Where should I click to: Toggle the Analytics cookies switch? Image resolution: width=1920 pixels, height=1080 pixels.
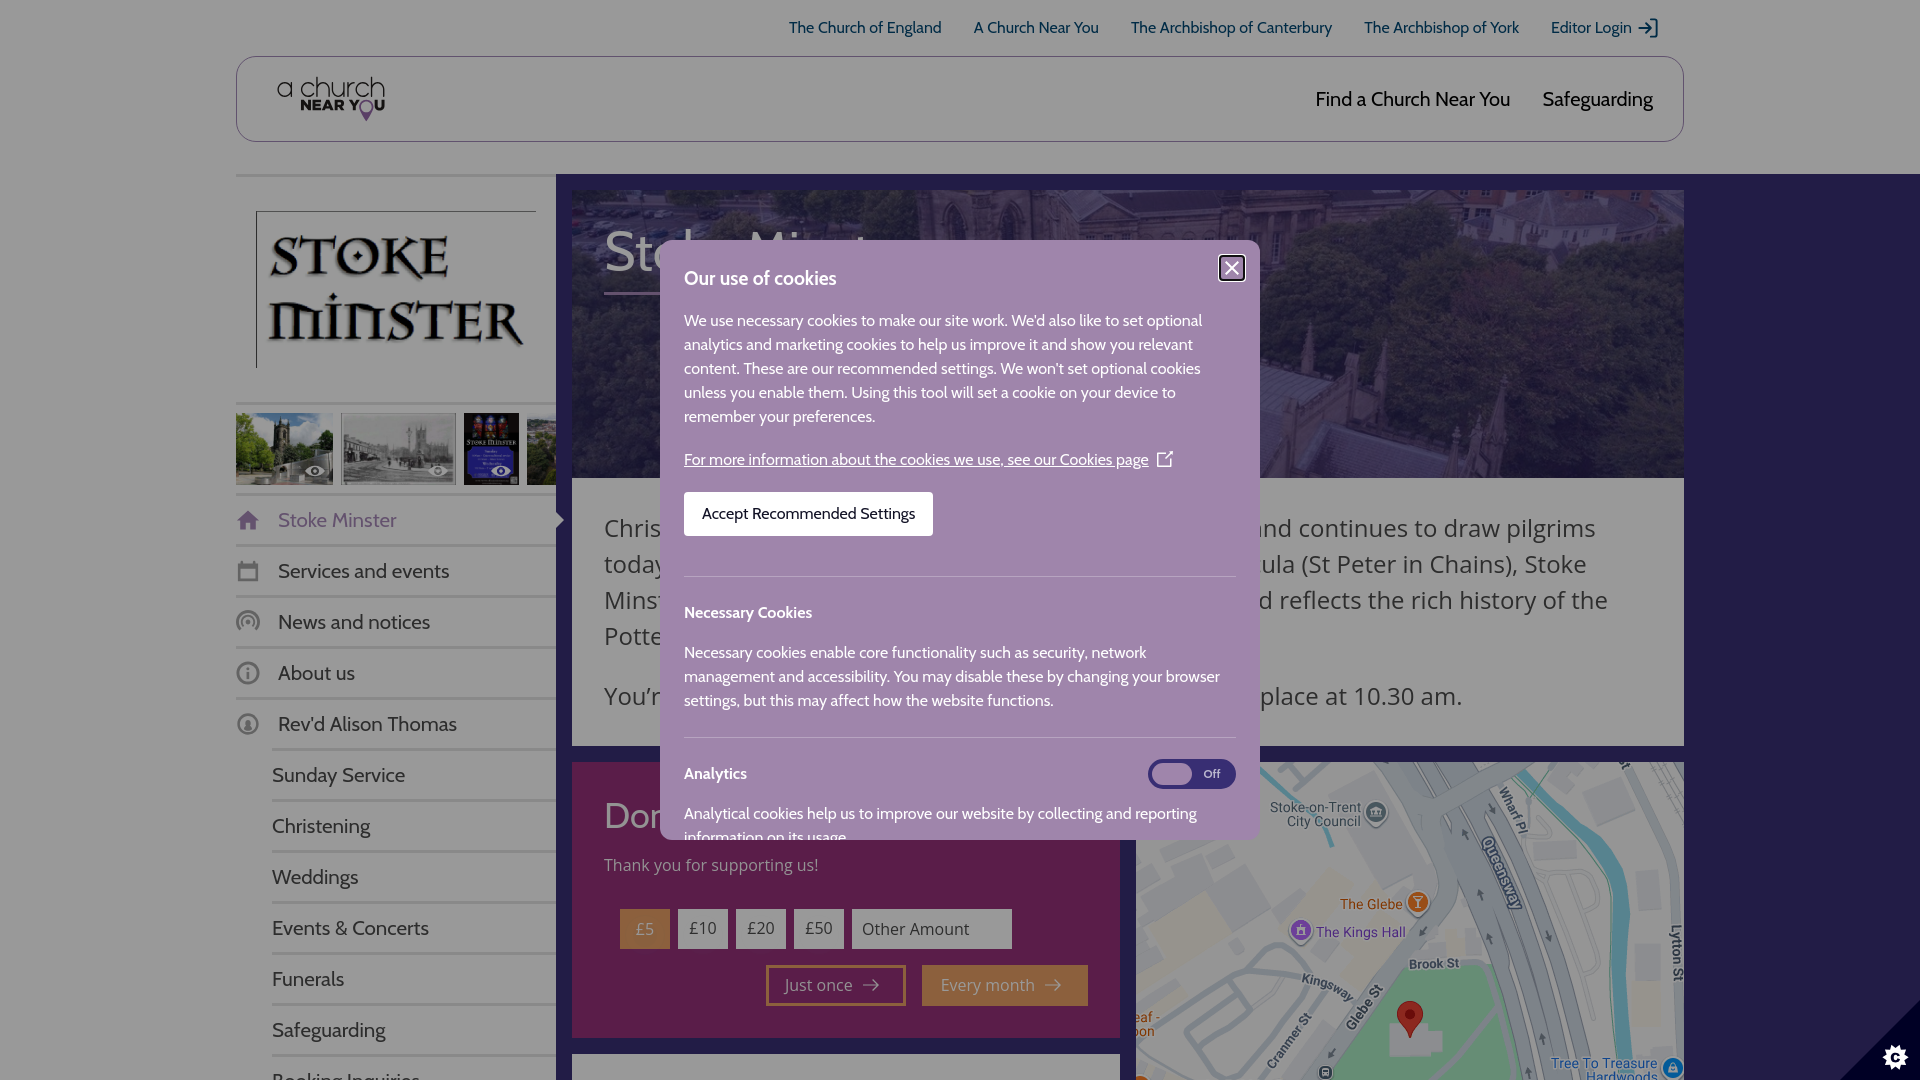tap(1191, 774)
